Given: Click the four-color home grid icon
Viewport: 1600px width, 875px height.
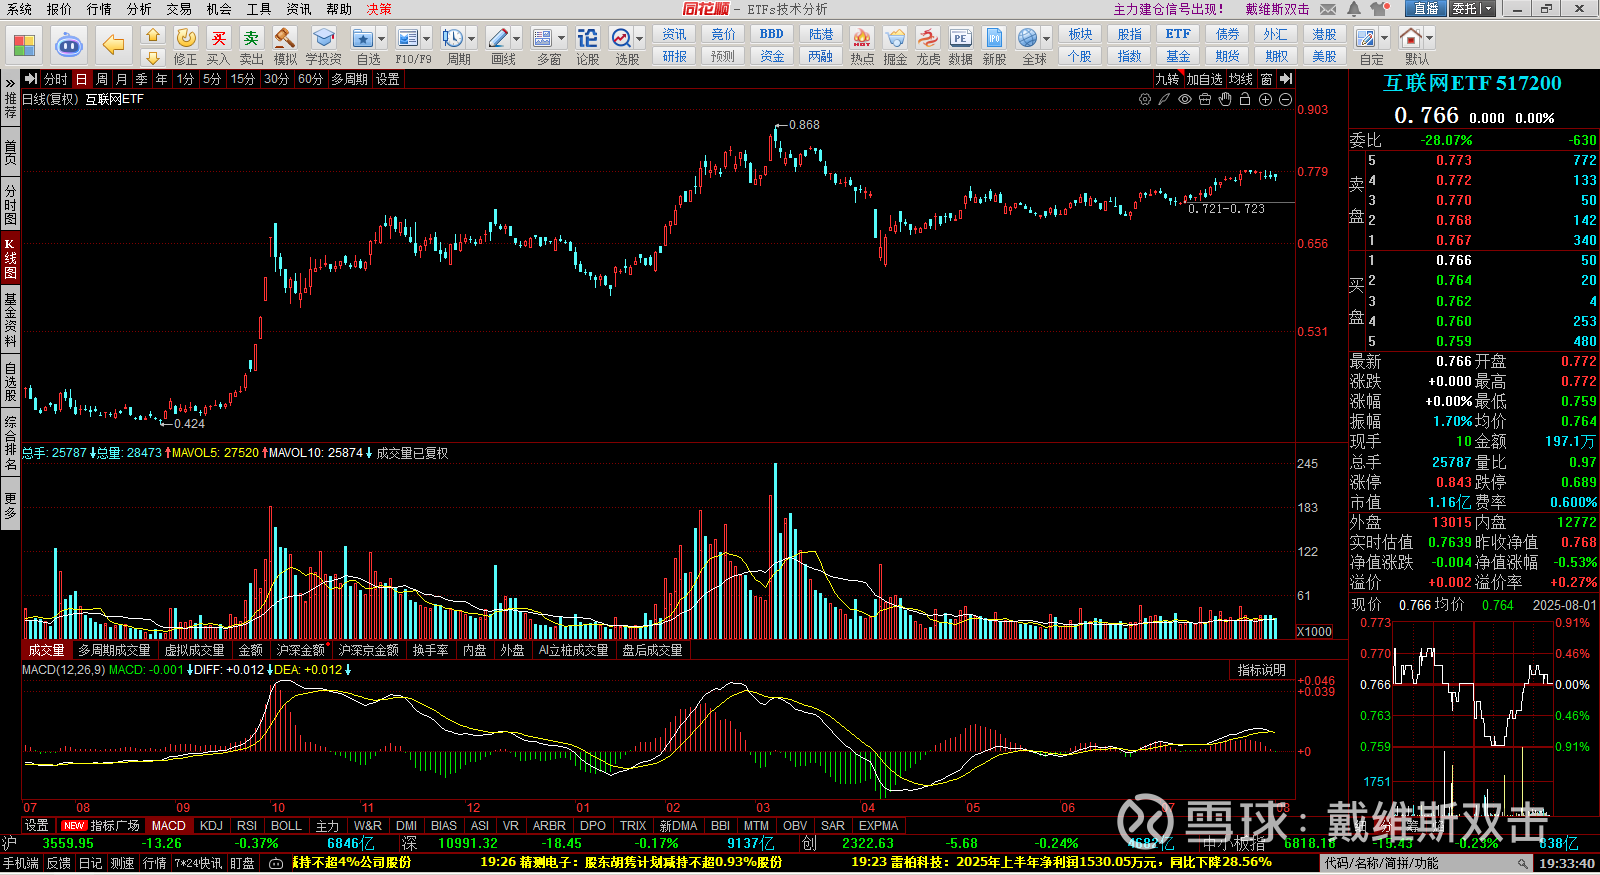Looking at the screenshot, I should 25,45.
